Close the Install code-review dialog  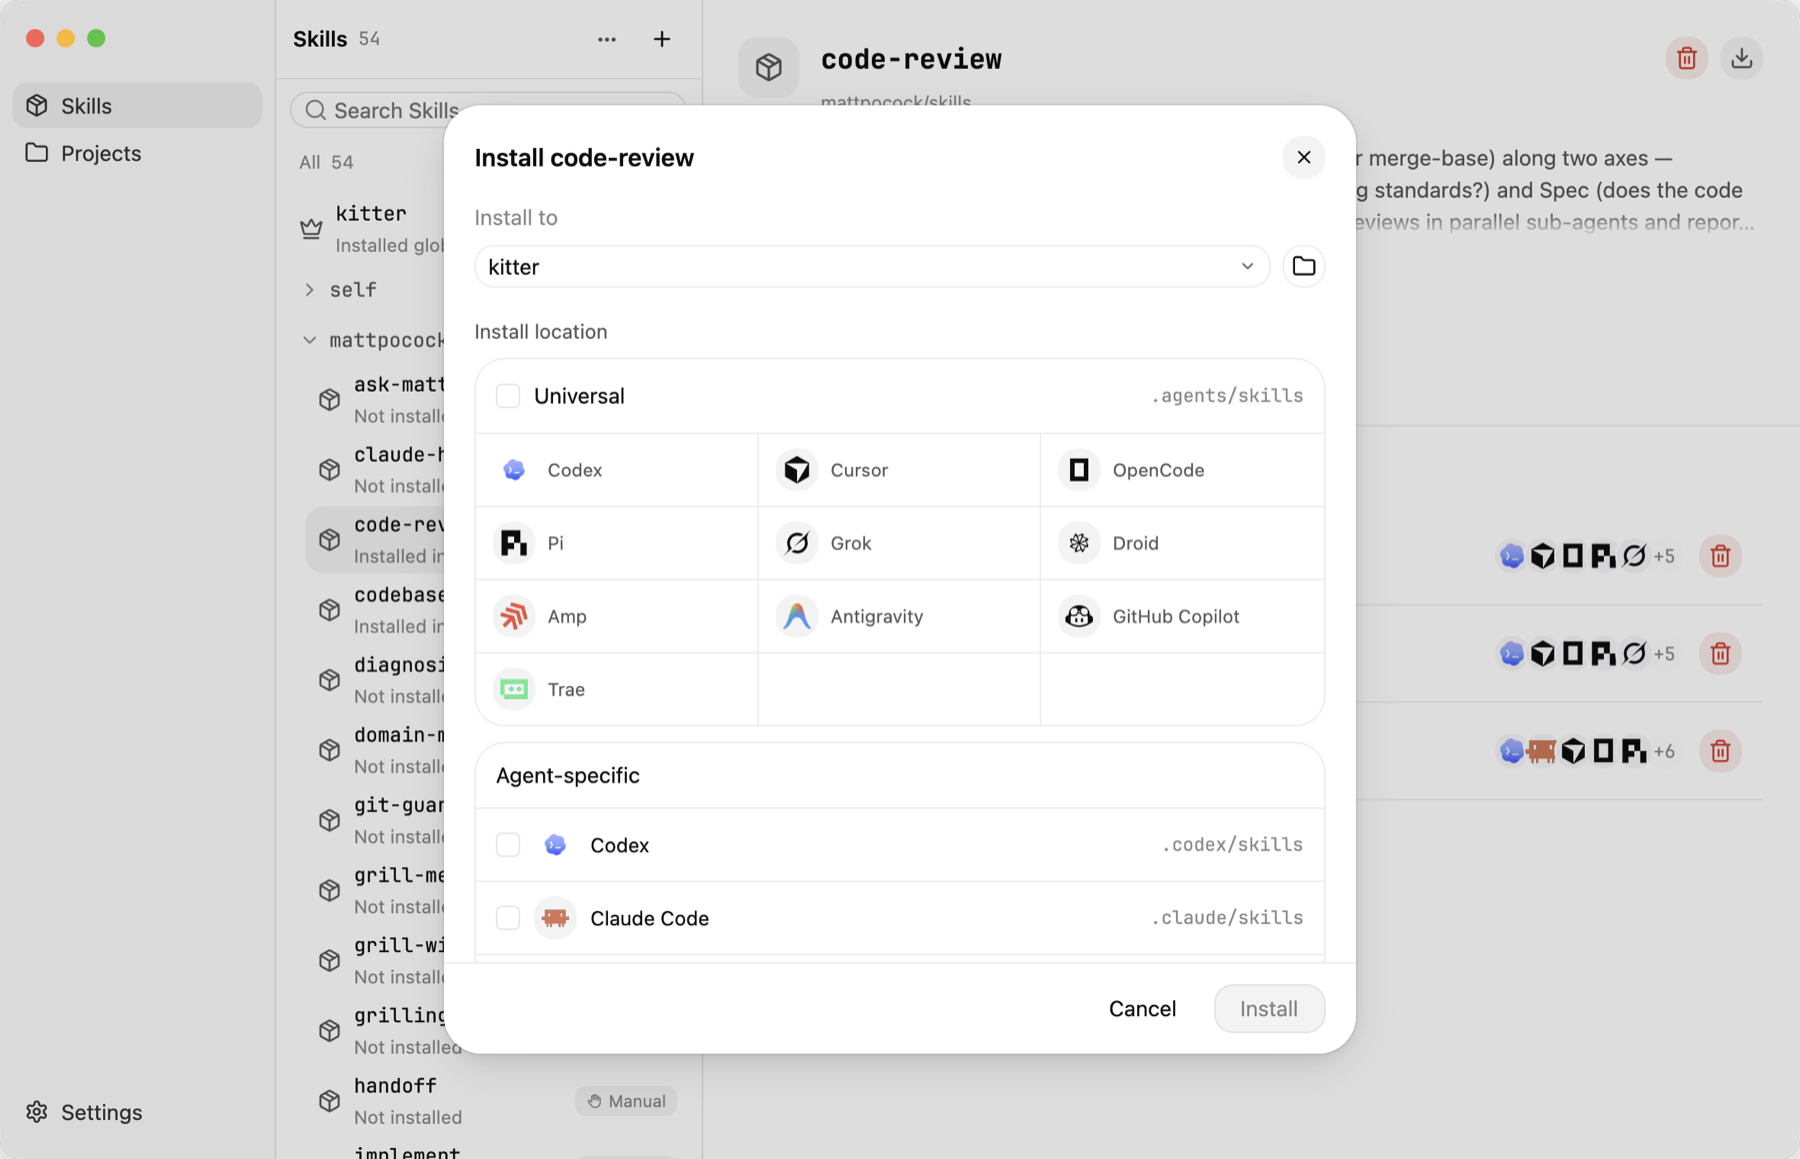click(x=1304, y=157)
